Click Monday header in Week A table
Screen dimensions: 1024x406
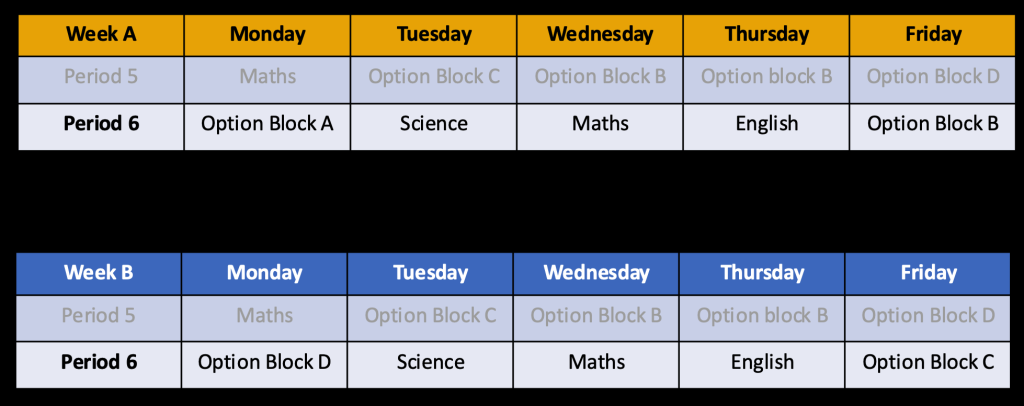point(267,35)
